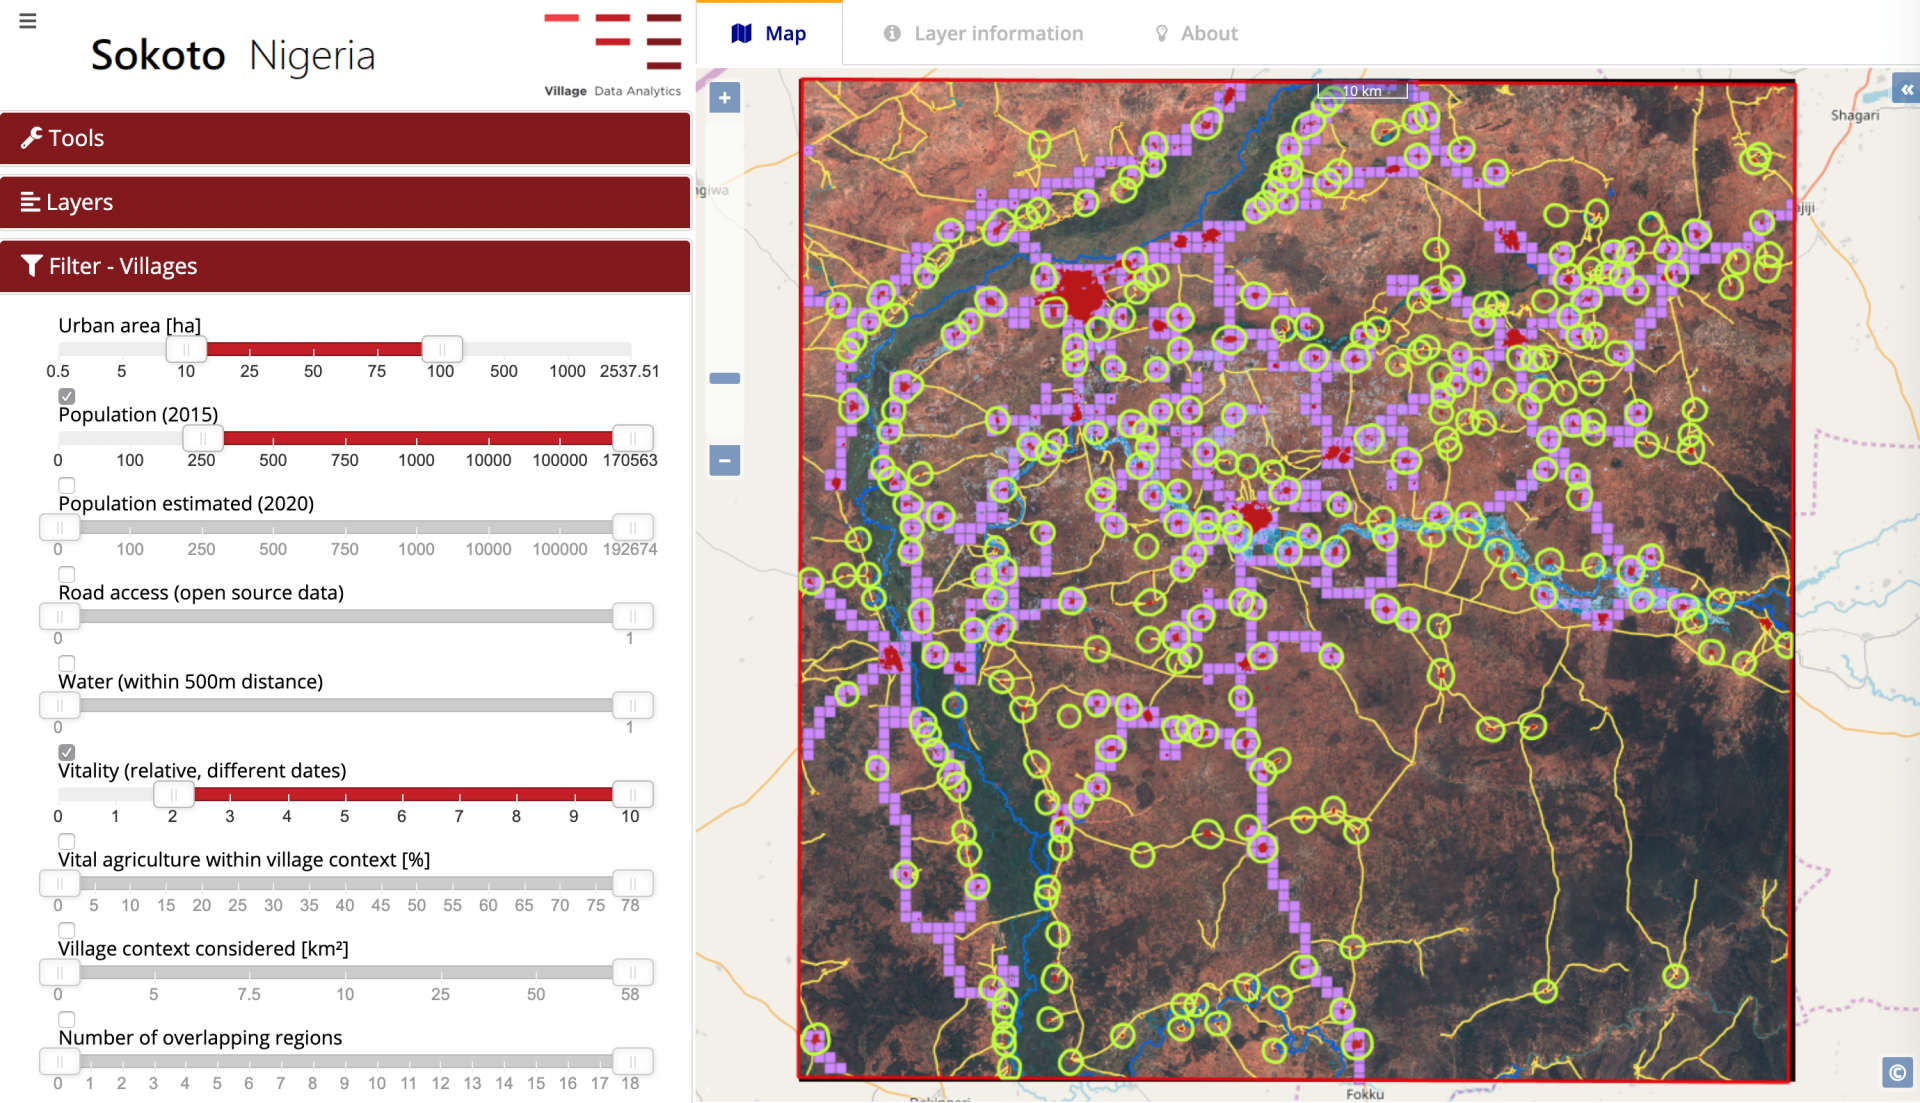Click the Village Data Analytics logo

[613, 54]
